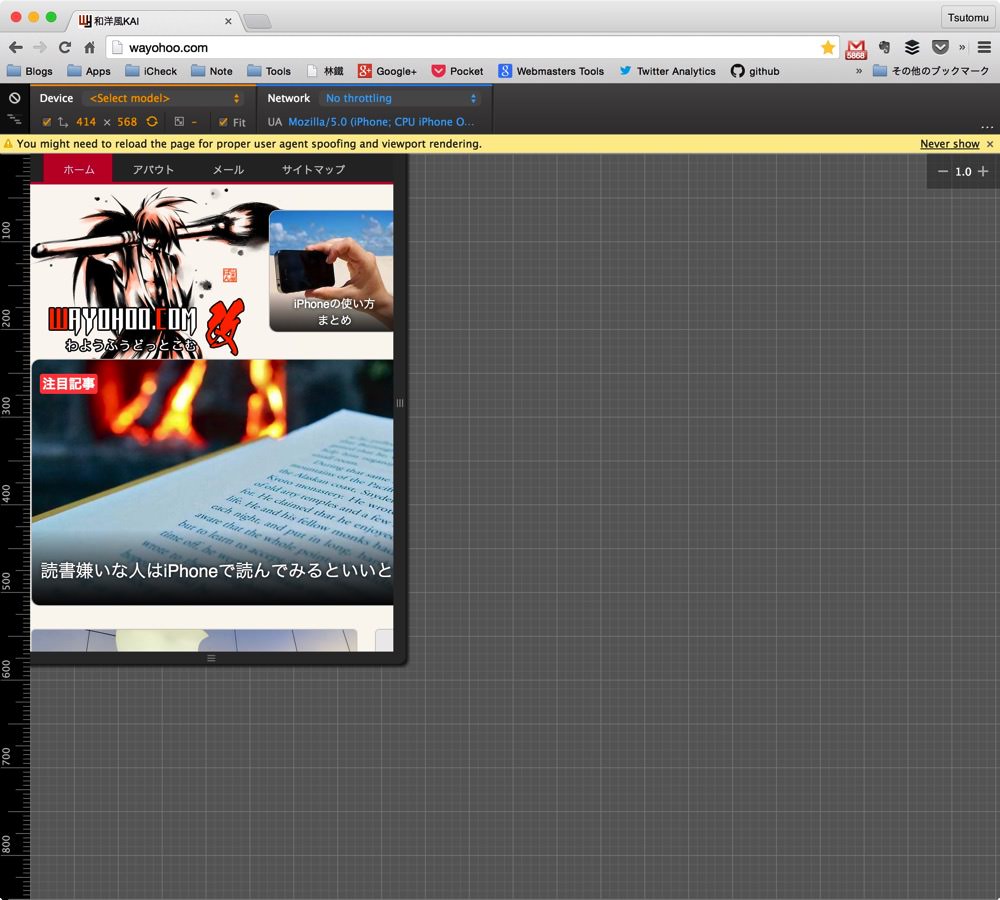Open the Gmail checker extension icon

856,48
